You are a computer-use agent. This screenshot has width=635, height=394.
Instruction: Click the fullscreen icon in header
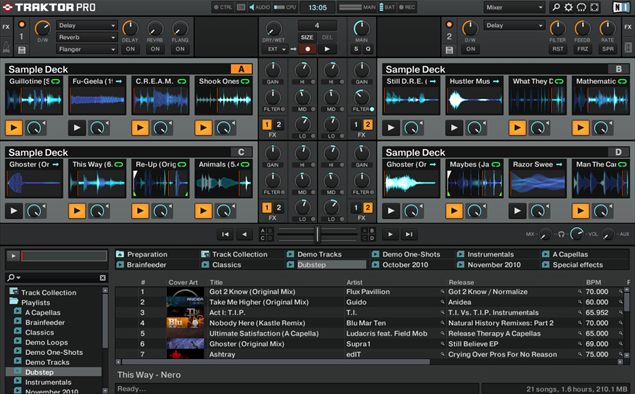pos(595,7)
